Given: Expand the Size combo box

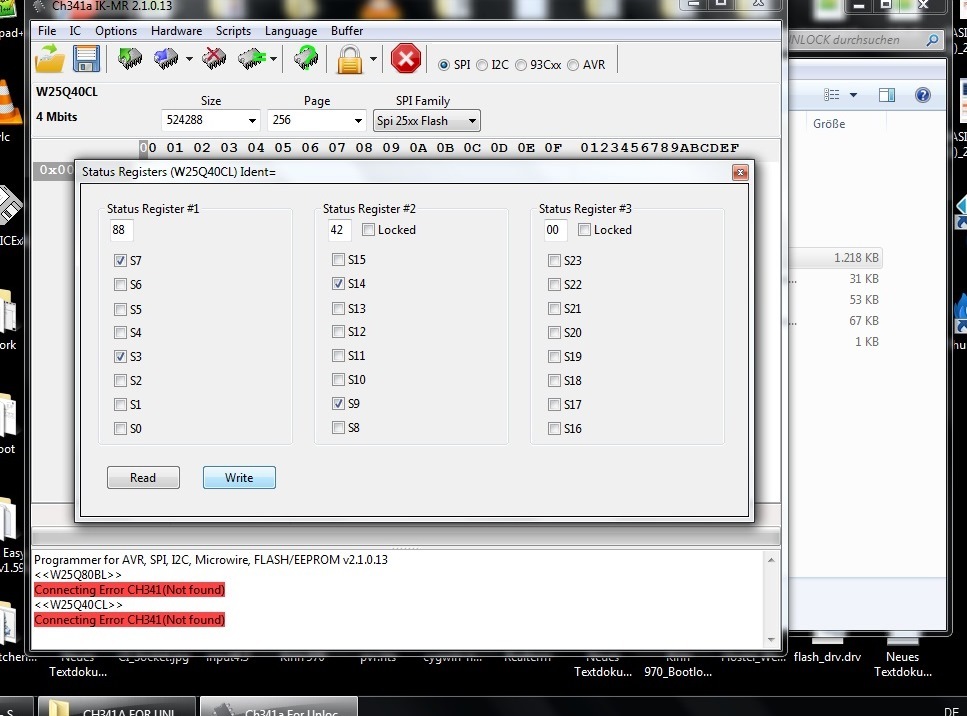Looking at the screenshot, I should (252, 120).
